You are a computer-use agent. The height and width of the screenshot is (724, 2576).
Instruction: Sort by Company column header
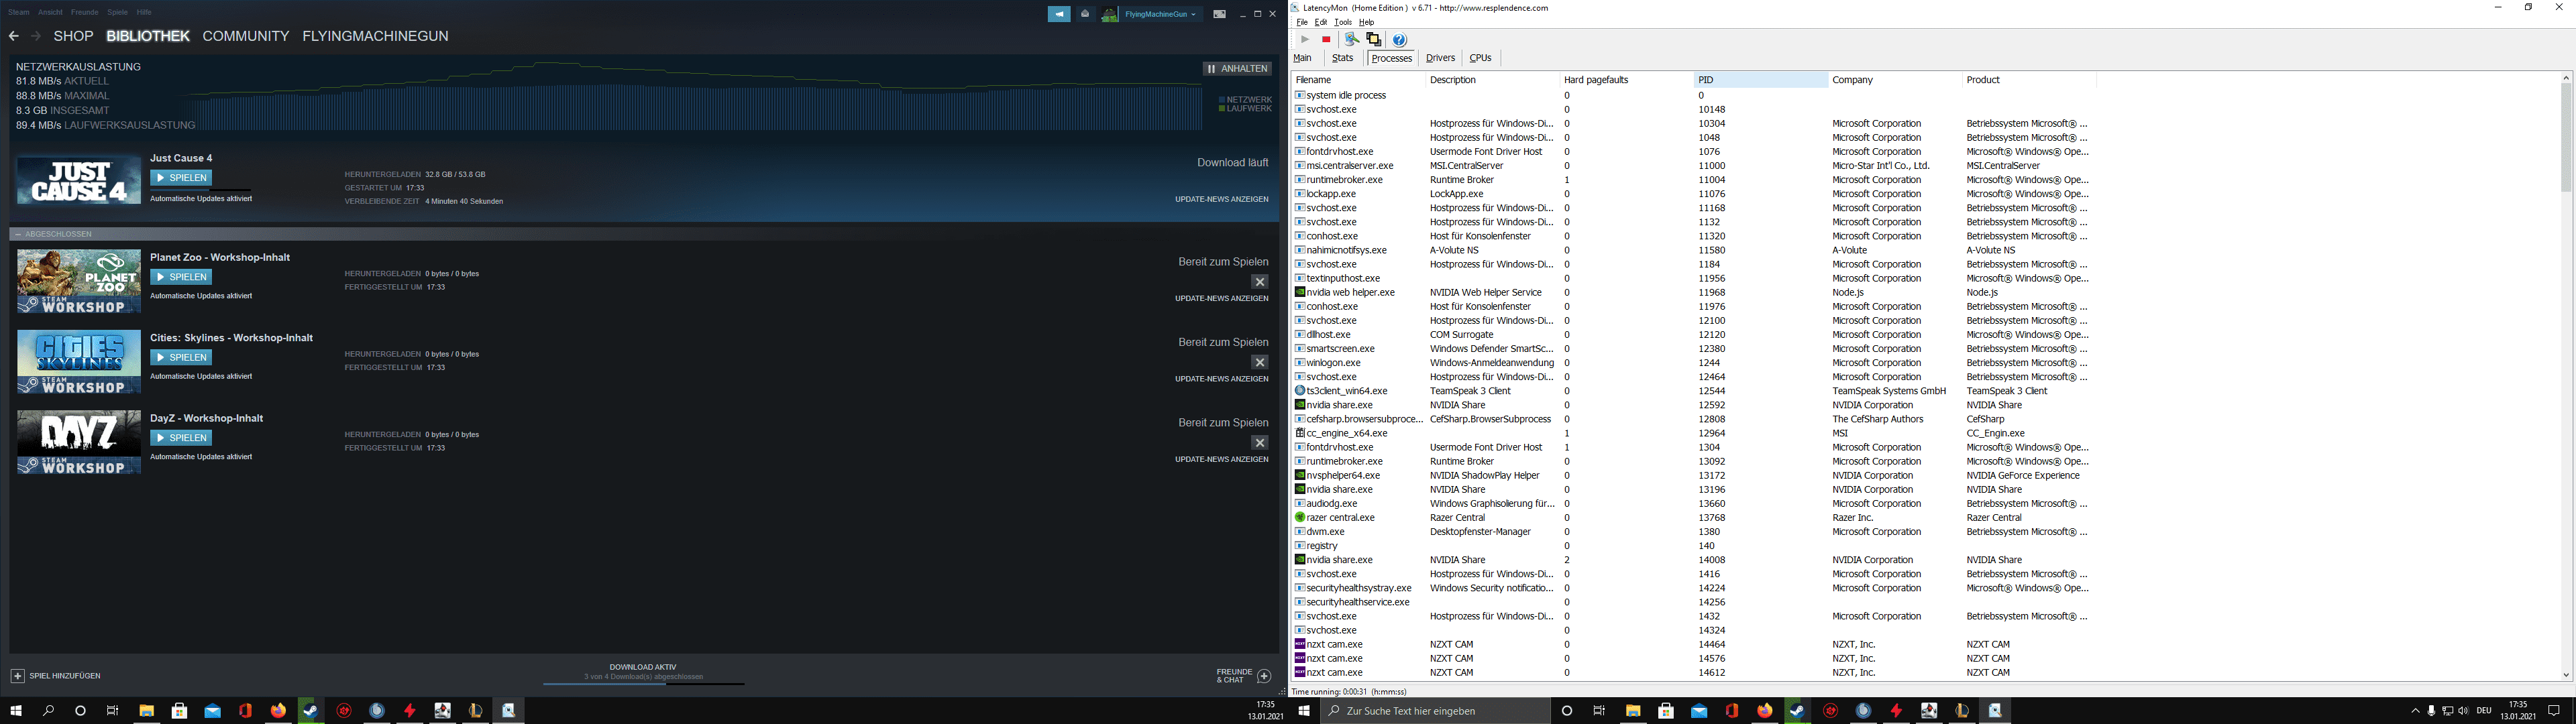(x=1895, y=80)
